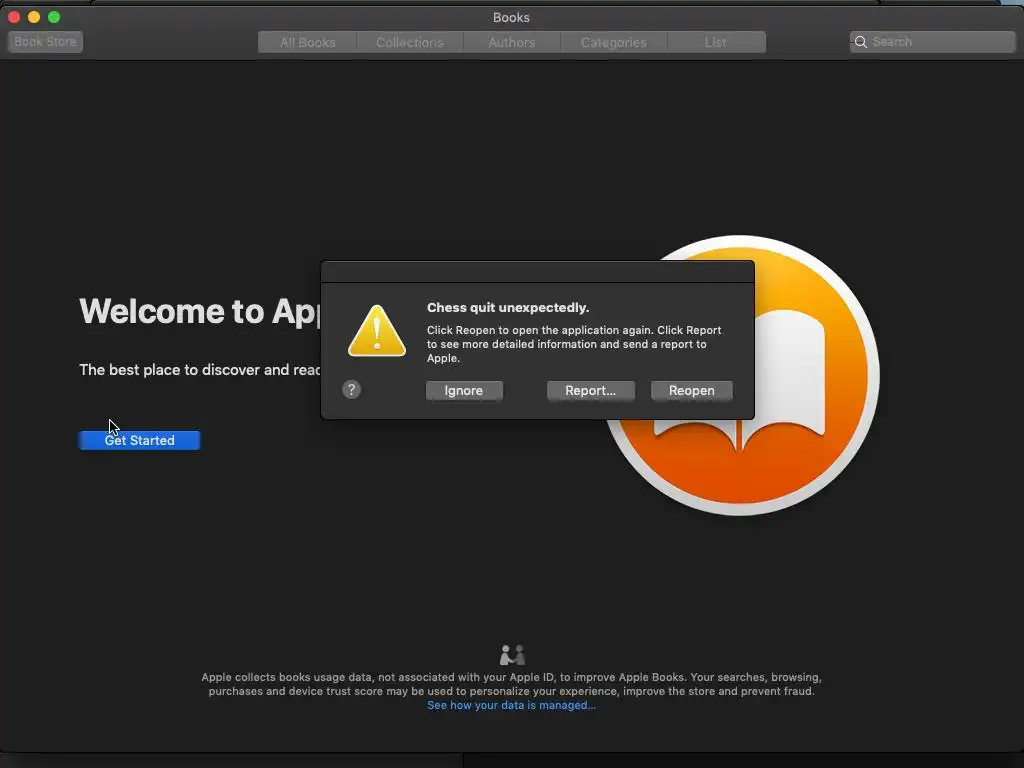The width and height of the screenshot is (1024, 768).
Task: Click the privacy handshake icon
Action: pyautogui.click(x=512, y=654)
